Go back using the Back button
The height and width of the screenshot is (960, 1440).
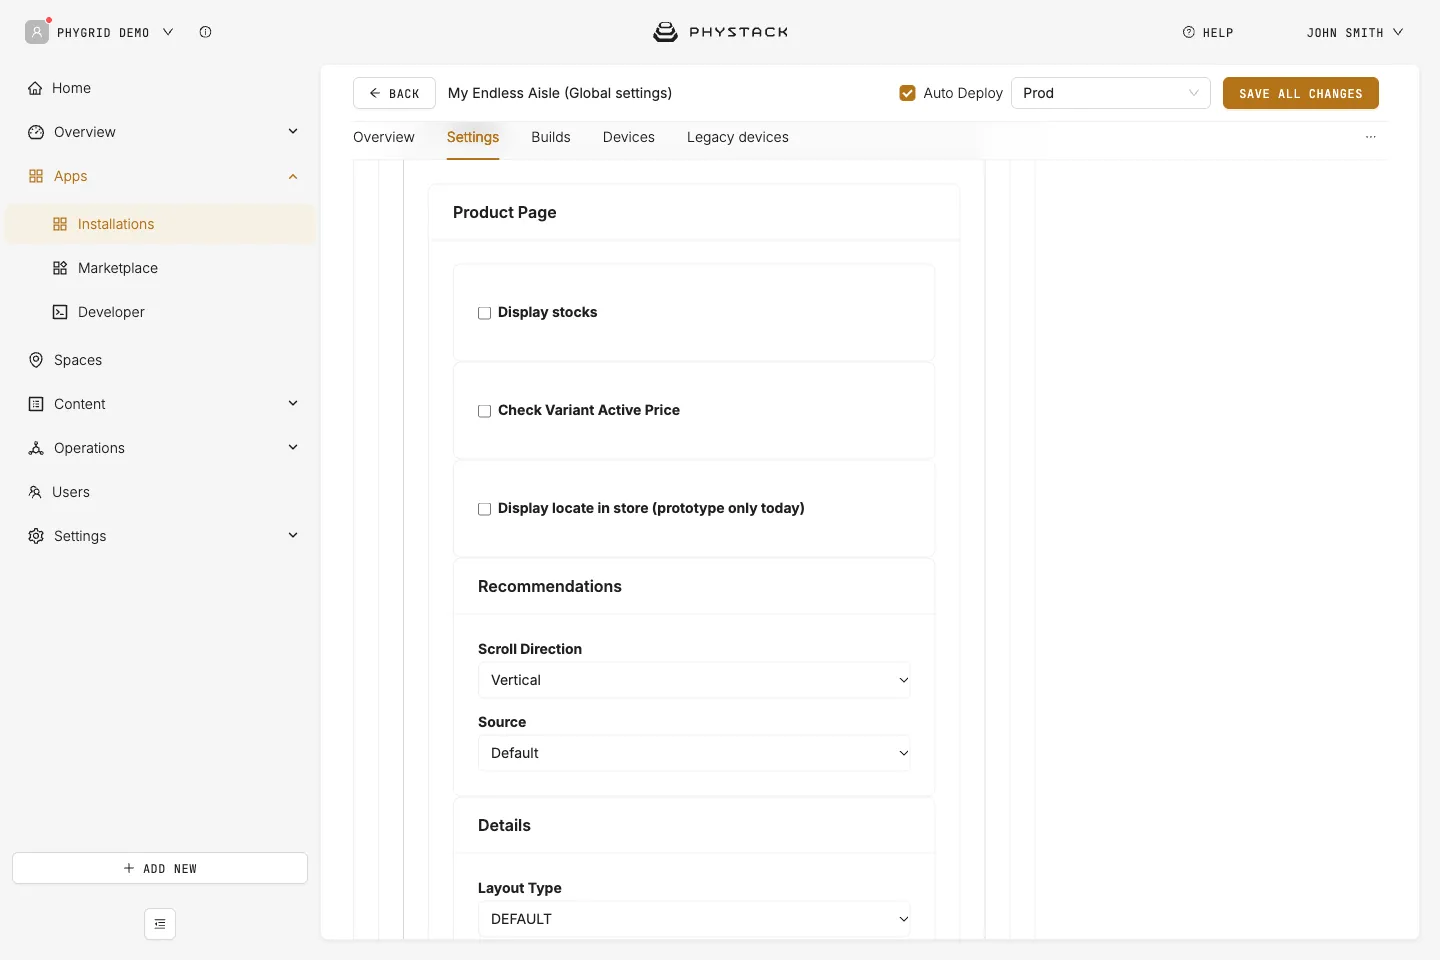coord(394,93)
